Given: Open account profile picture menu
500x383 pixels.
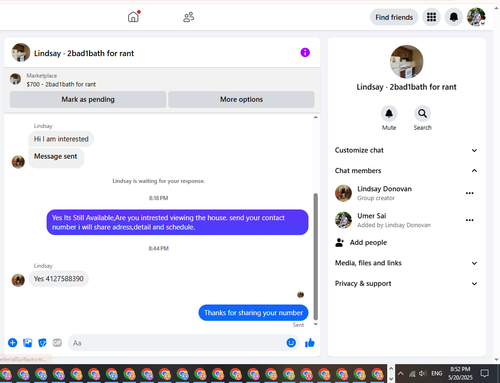Looking at the screenshot, I should [476, 17].
